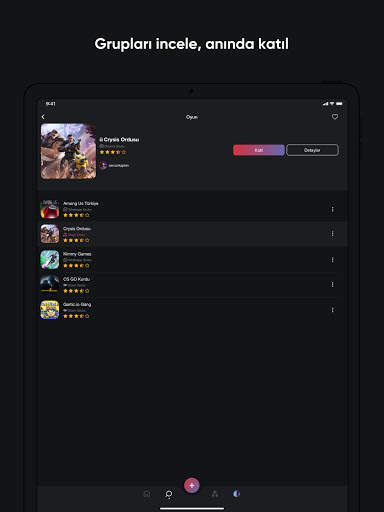Select the 'Kinory Games' title text
The image size is (384, 512).
tap(77, 254)
